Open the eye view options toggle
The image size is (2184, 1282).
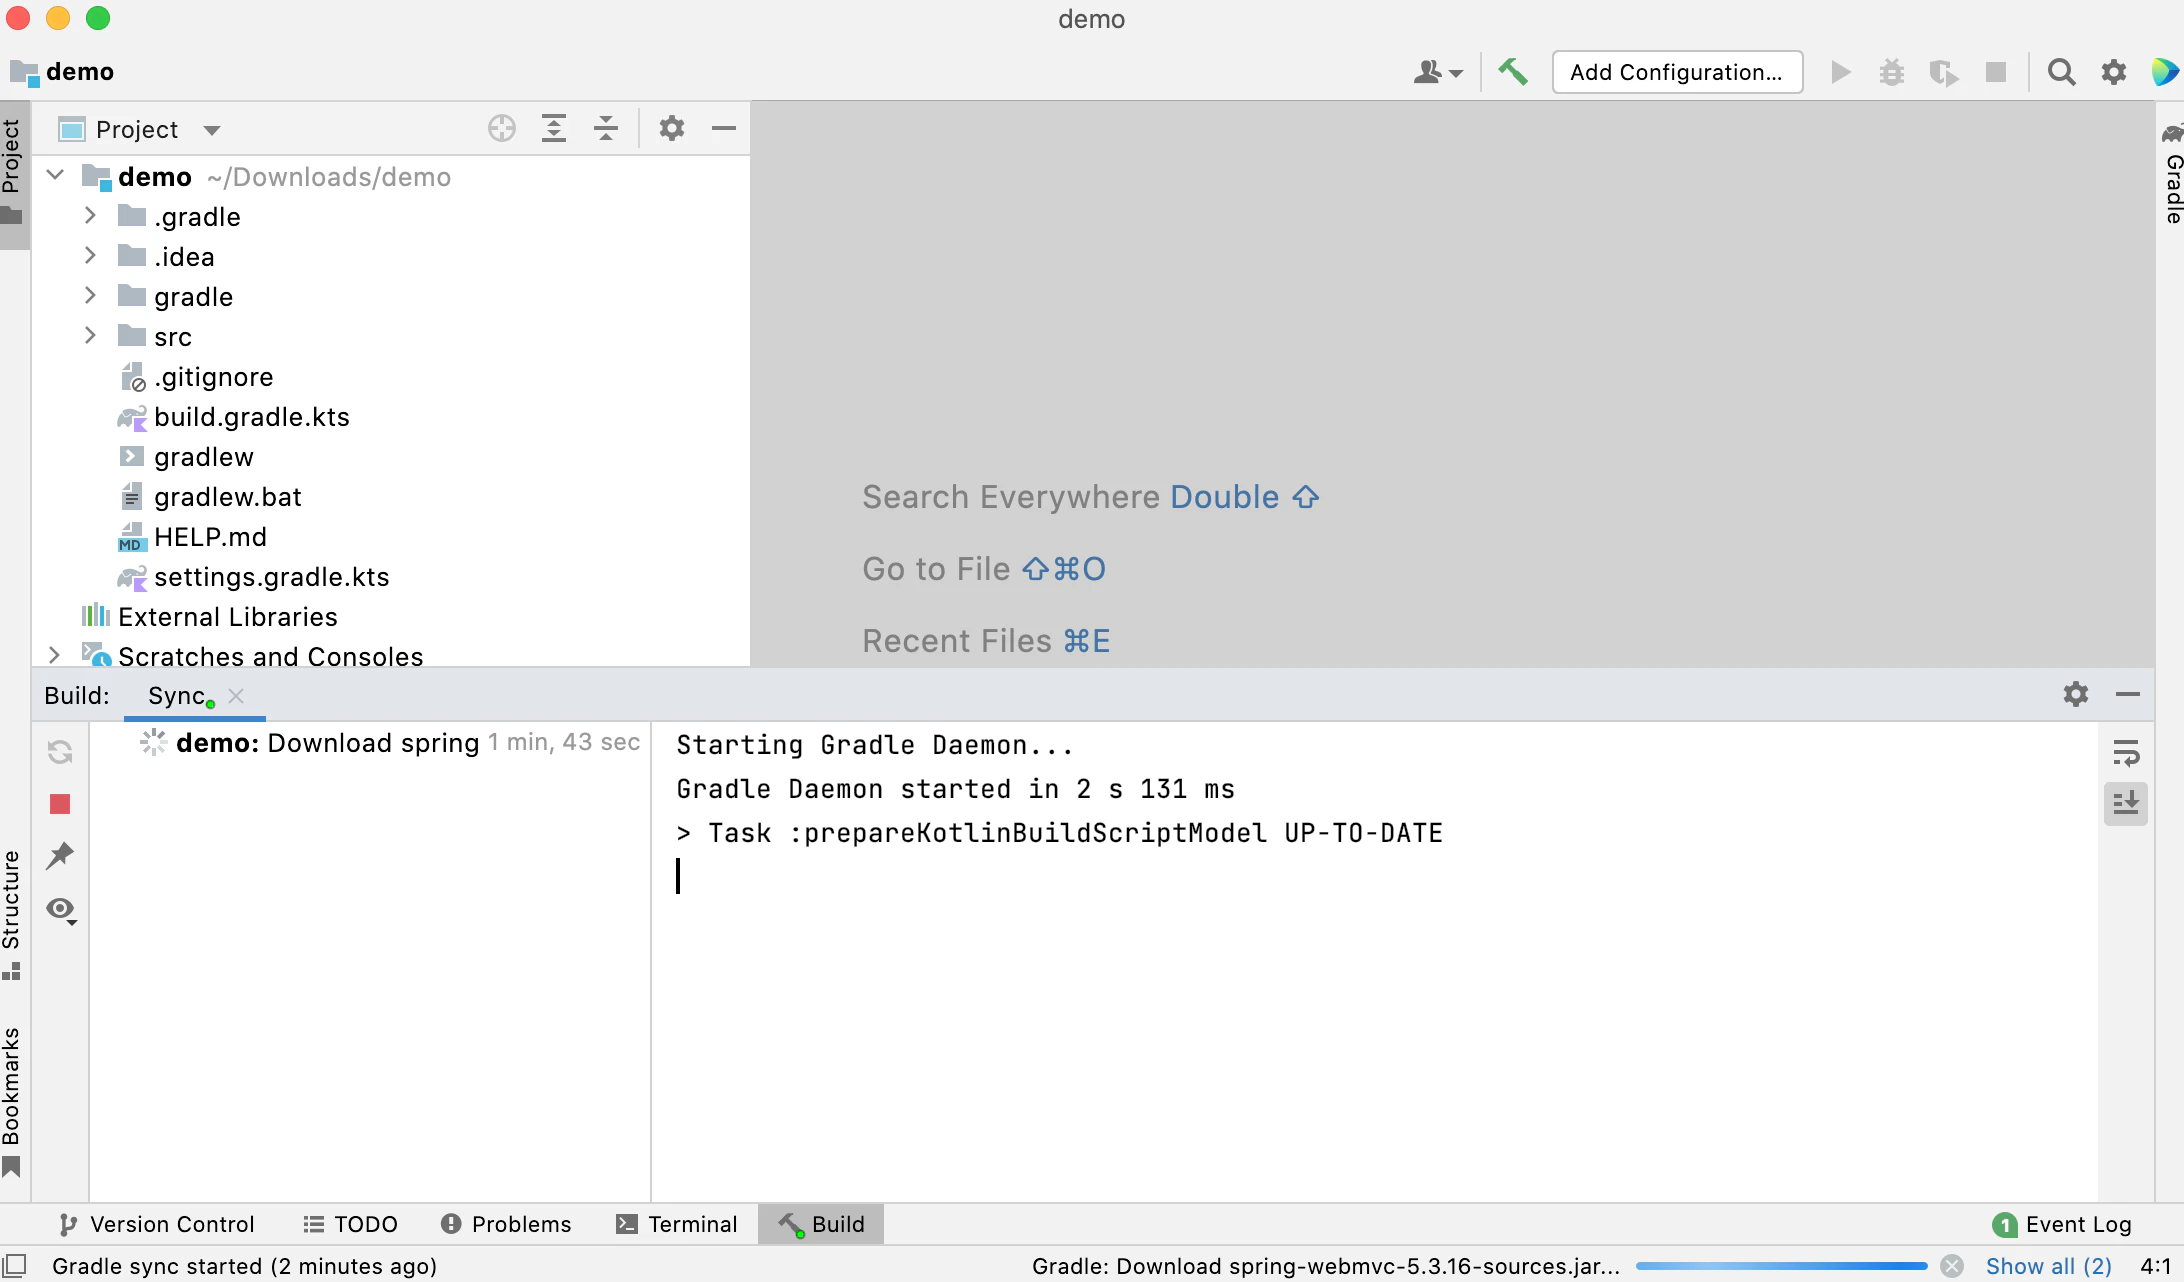pyautogui.click(x=60, y=910)
